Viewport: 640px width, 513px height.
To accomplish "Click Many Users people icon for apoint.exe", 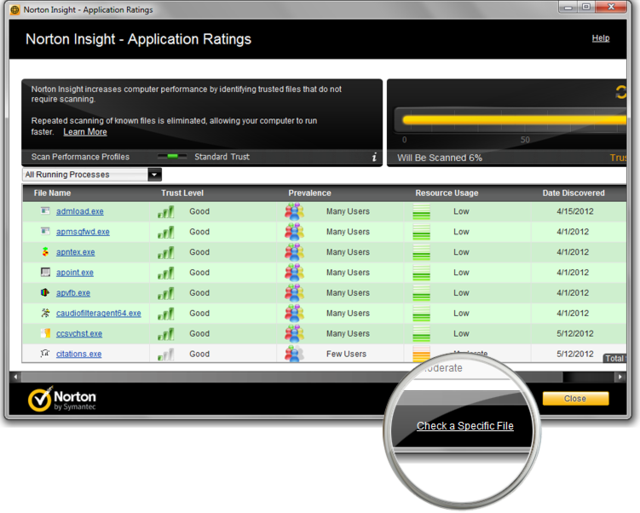I will [294, 273].
